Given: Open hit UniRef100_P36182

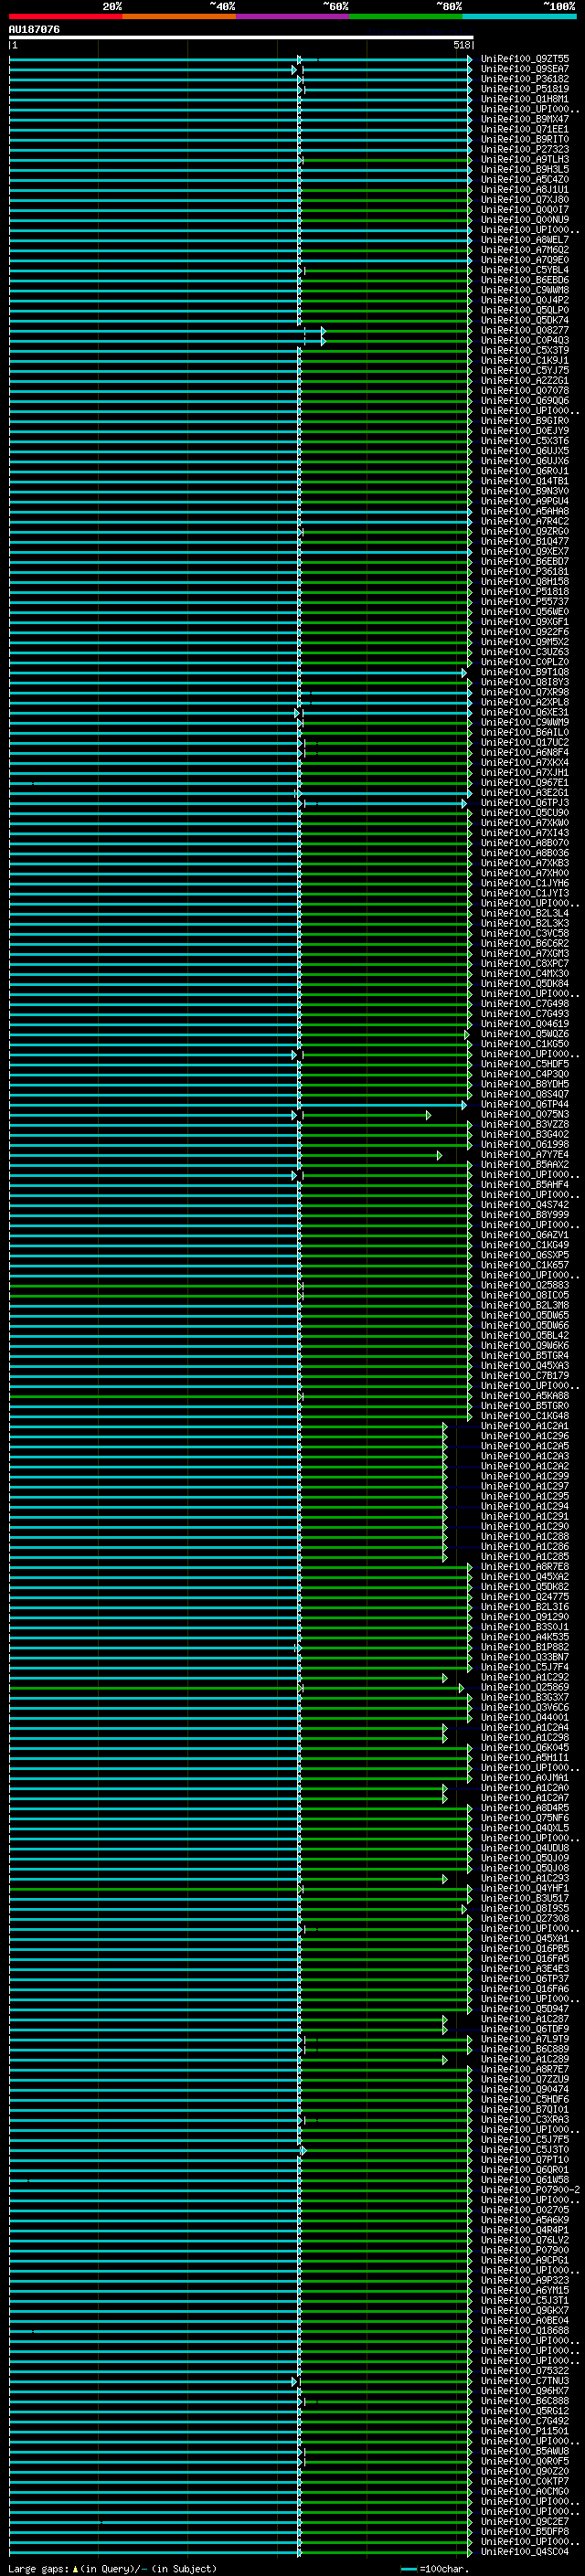Looking at the screenshot, I should (525, 79).
